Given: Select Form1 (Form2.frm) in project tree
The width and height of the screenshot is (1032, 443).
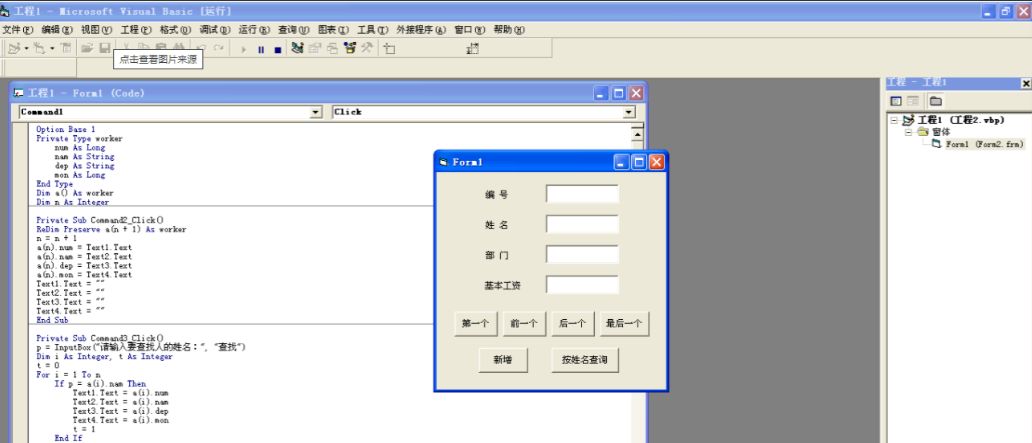Looking at the screenshot, I should [985, 144].
